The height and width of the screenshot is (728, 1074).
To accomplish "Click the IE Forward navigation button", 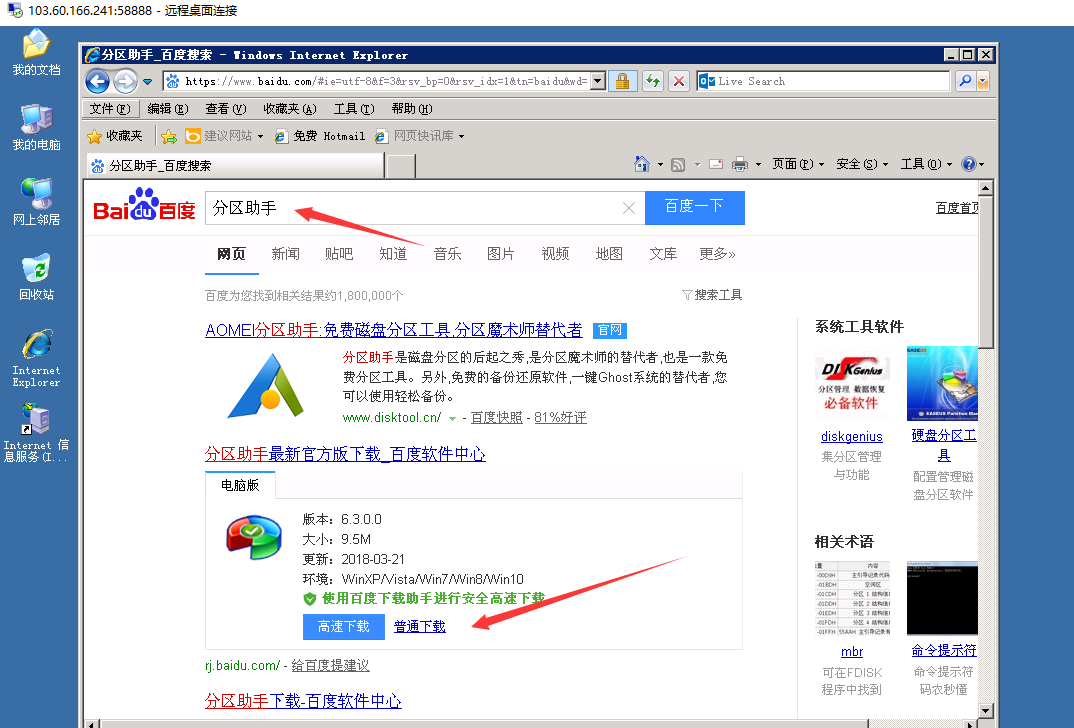I will click(125, 81).
